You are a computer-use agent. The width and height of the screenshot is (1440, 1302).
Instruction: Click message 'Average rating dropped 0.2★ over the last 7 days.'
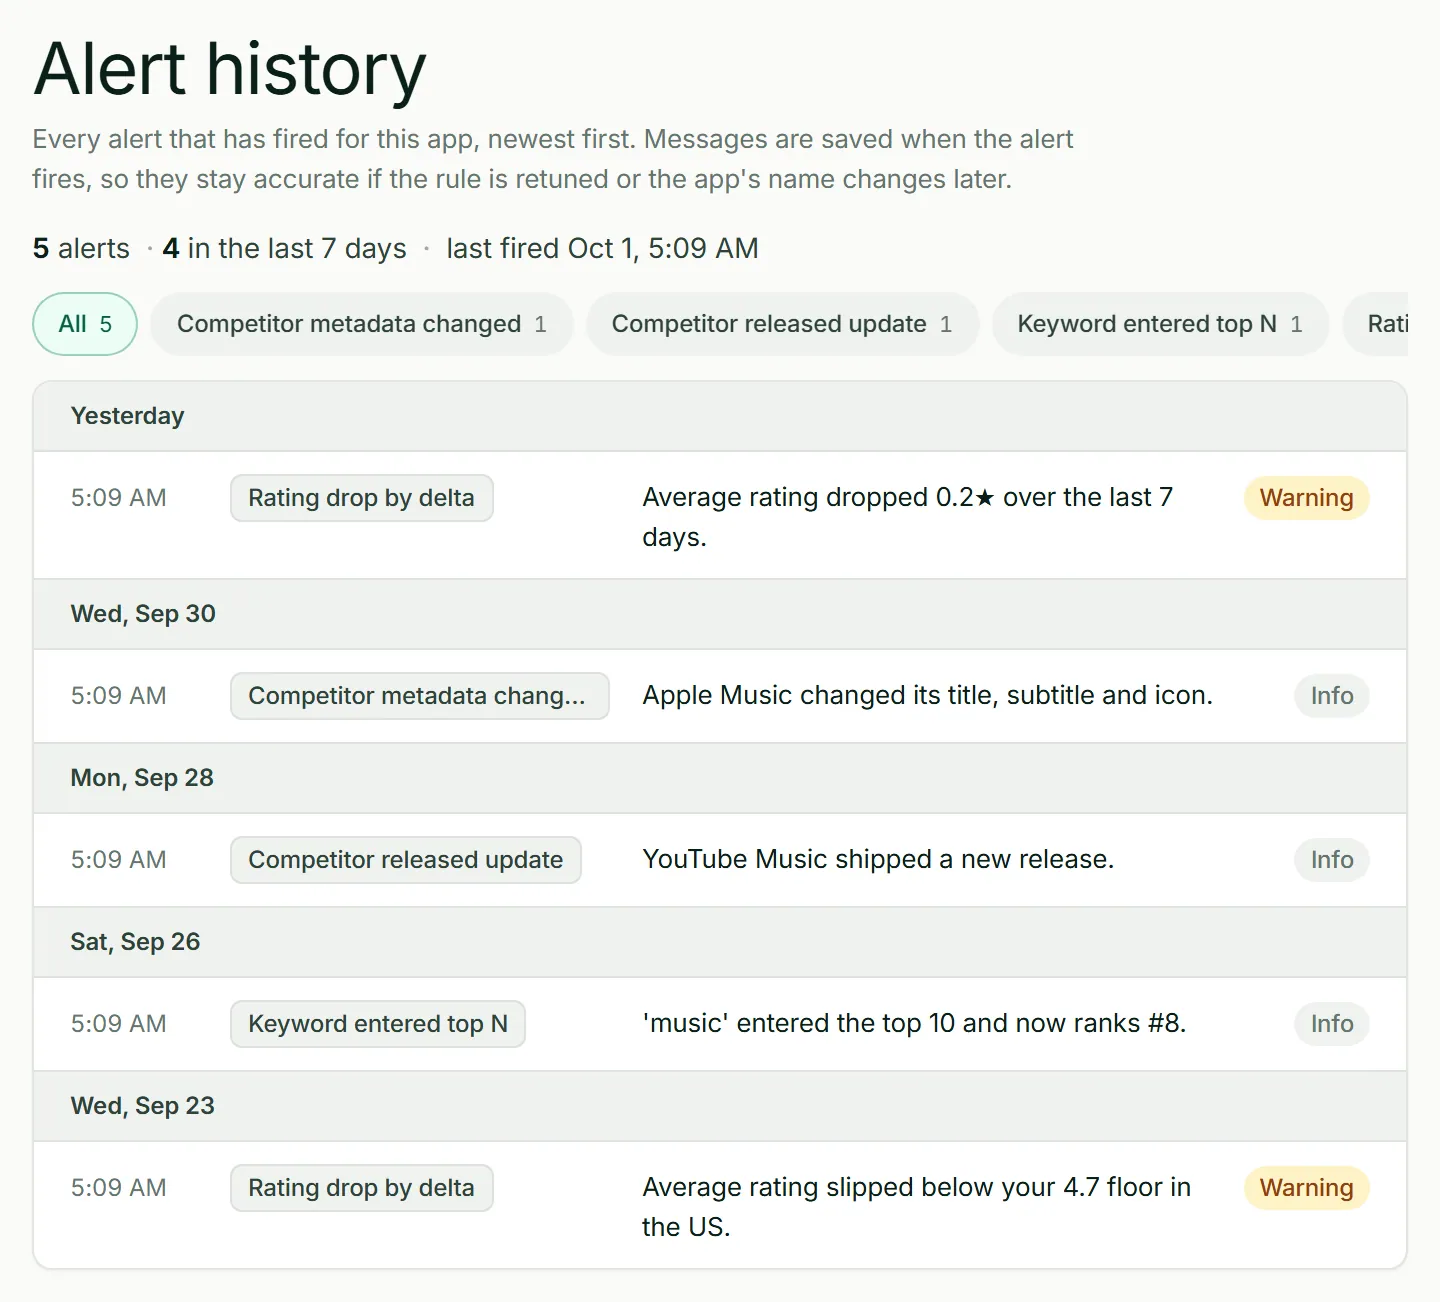[908, 517]
